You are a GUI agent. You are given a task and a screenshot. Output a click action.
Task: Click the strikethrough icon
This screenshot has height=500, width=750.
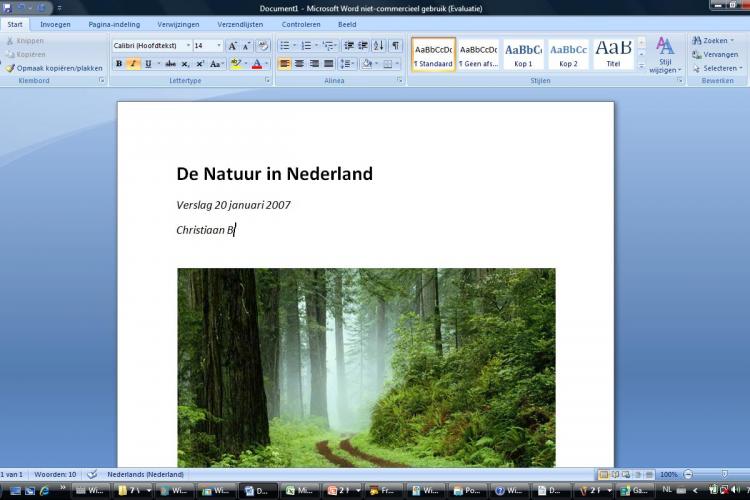[x=170, y=64]
